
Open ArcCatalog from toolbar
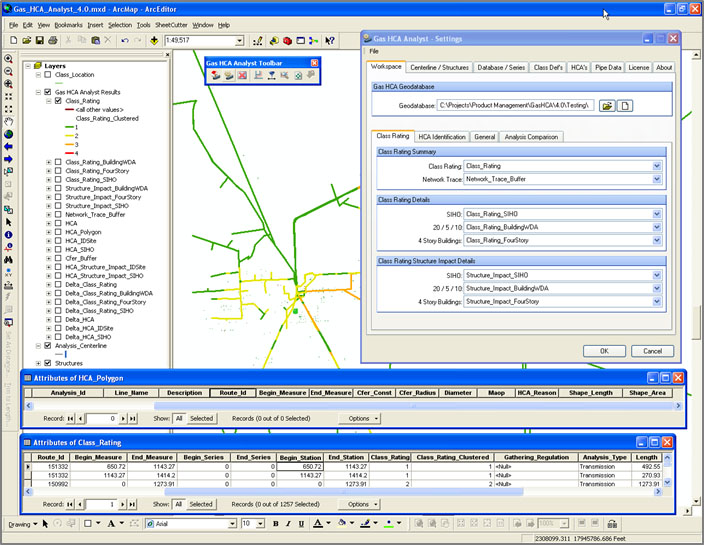[x=274, y=41]
